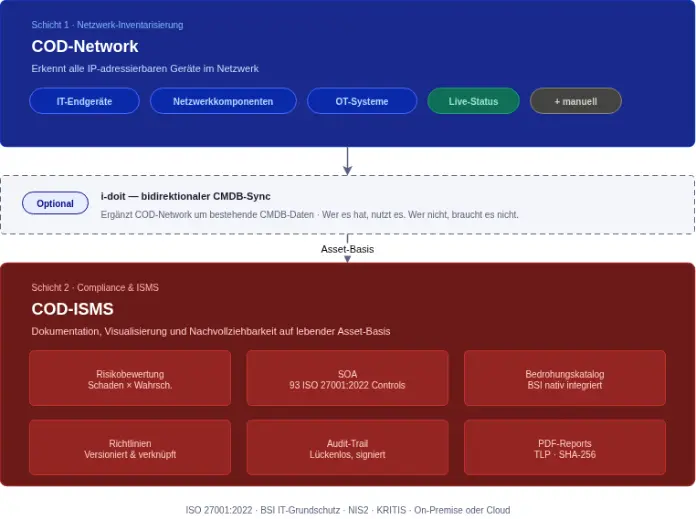Open the Risikobewertung card
Image resolution: width=696 pixels, height=519 pixels.
[x=130, y=379]
